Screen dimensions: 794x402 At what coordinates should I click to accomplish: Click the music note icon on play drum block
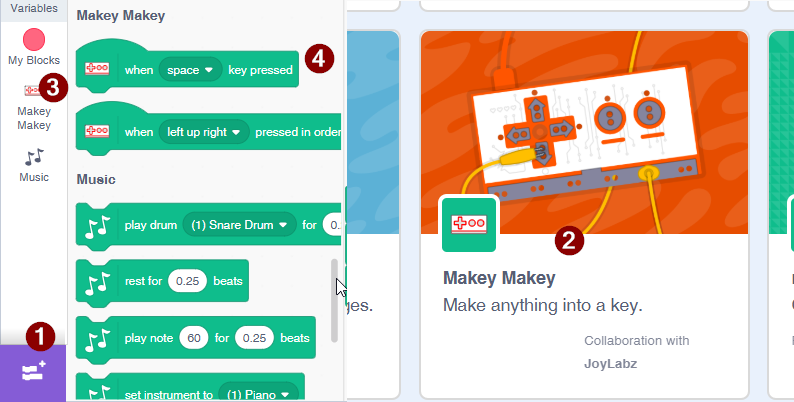[x=97, y=226]
